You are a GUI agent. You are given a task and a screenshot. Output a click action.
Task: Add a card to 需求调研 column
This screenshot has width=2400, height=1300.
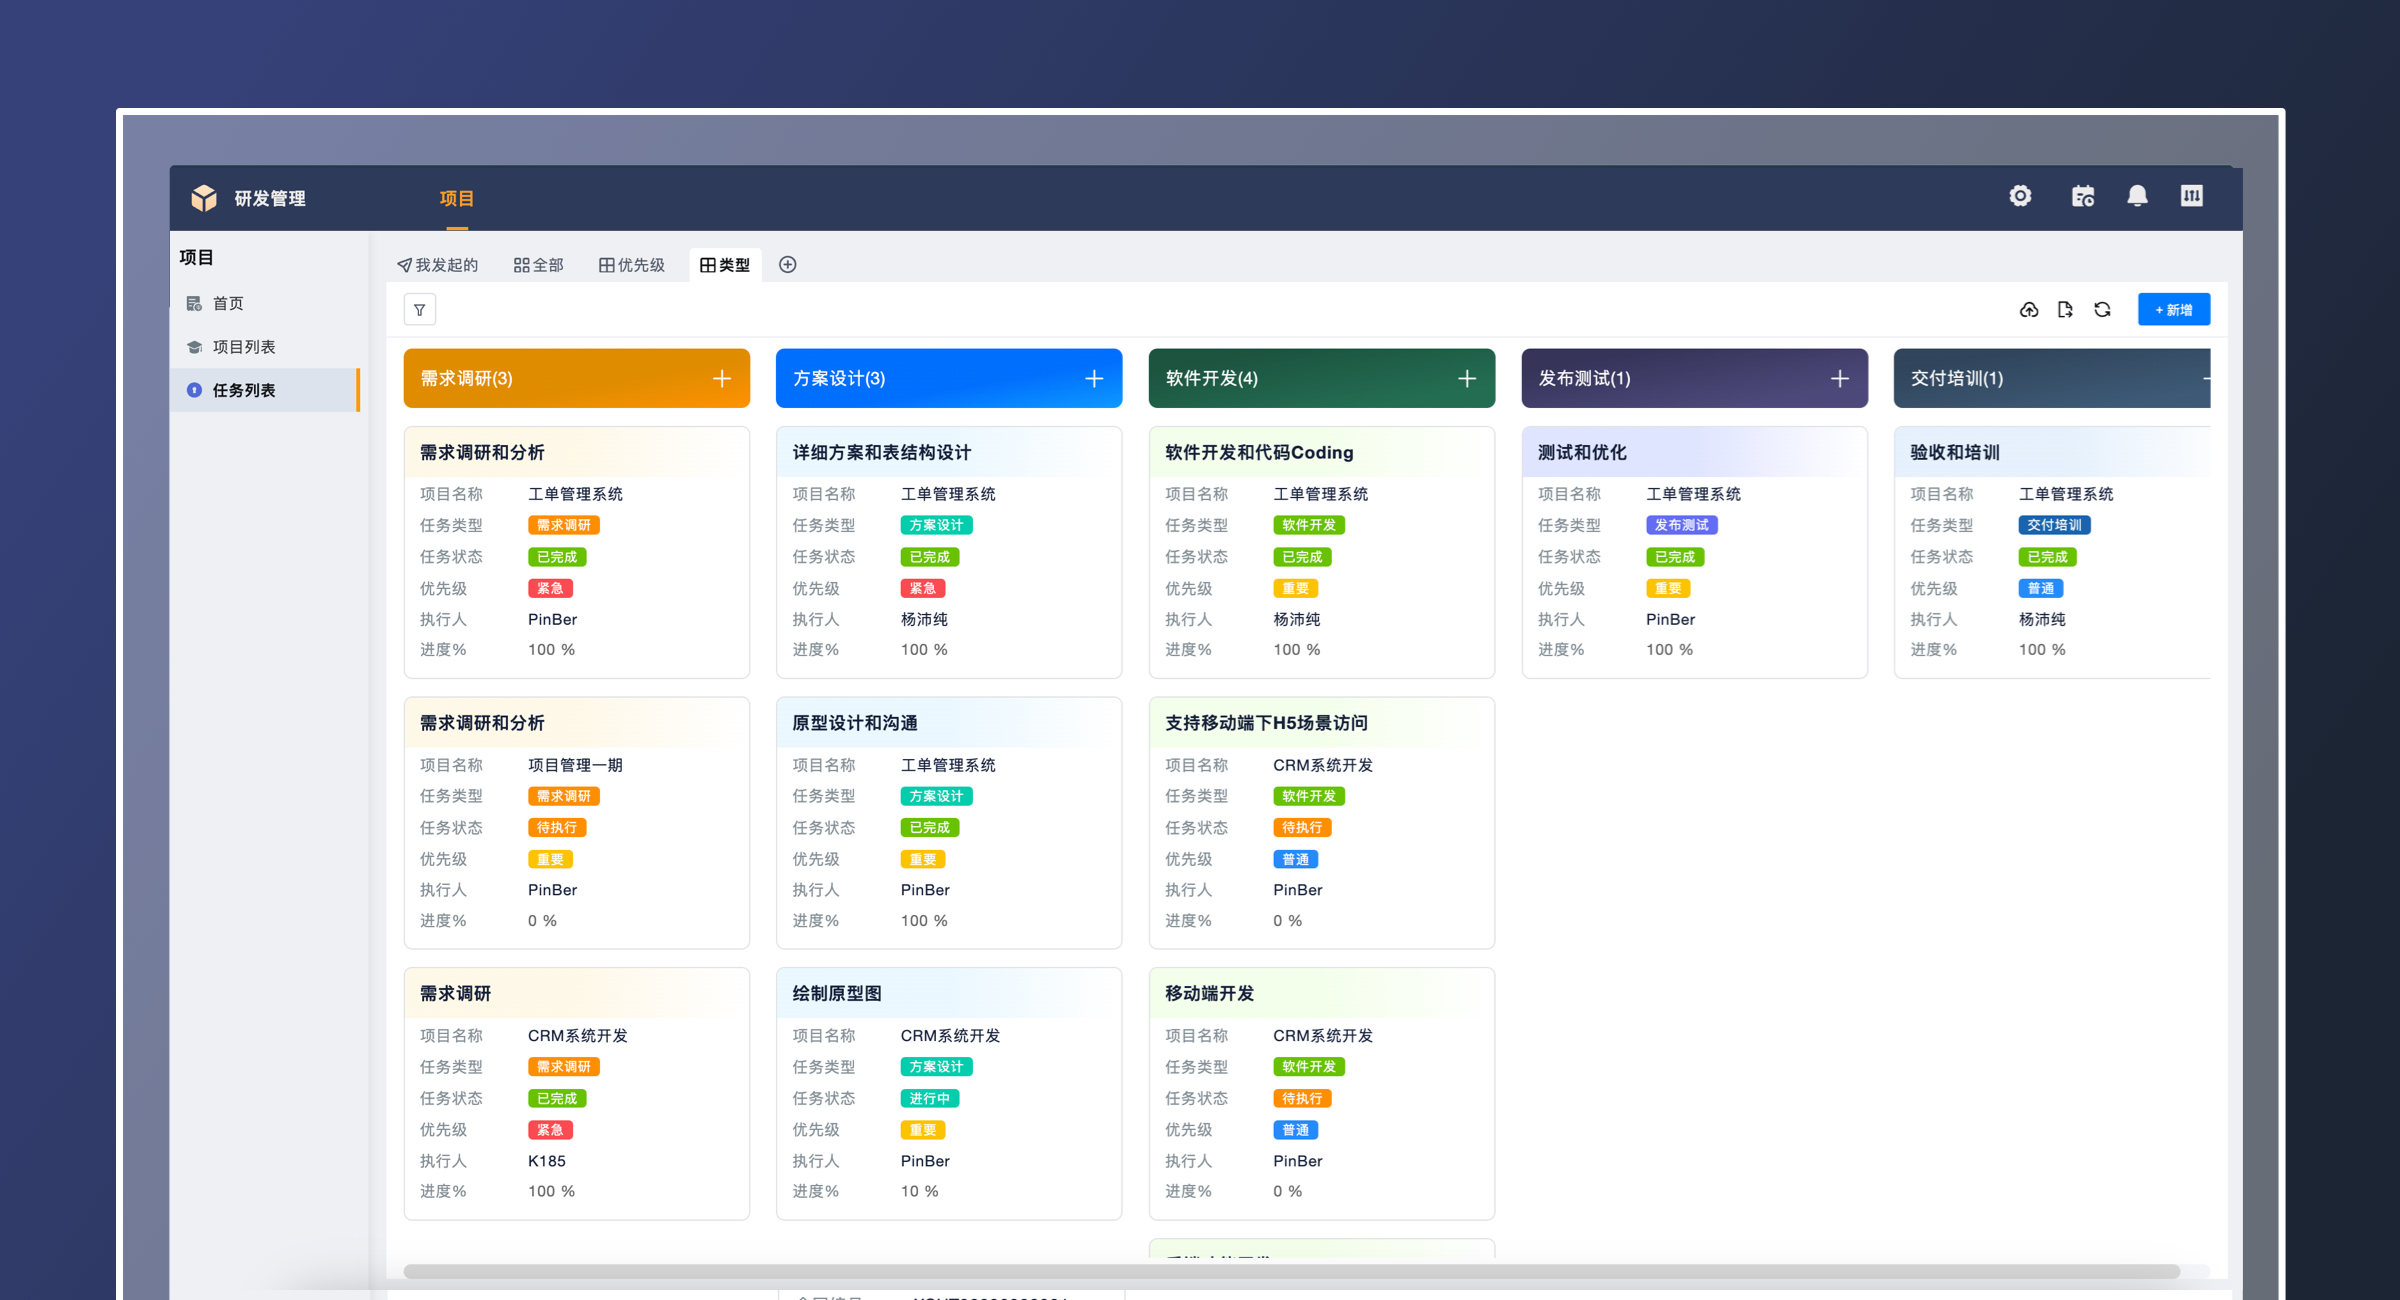pyautogui.click(x=722, y=379)
